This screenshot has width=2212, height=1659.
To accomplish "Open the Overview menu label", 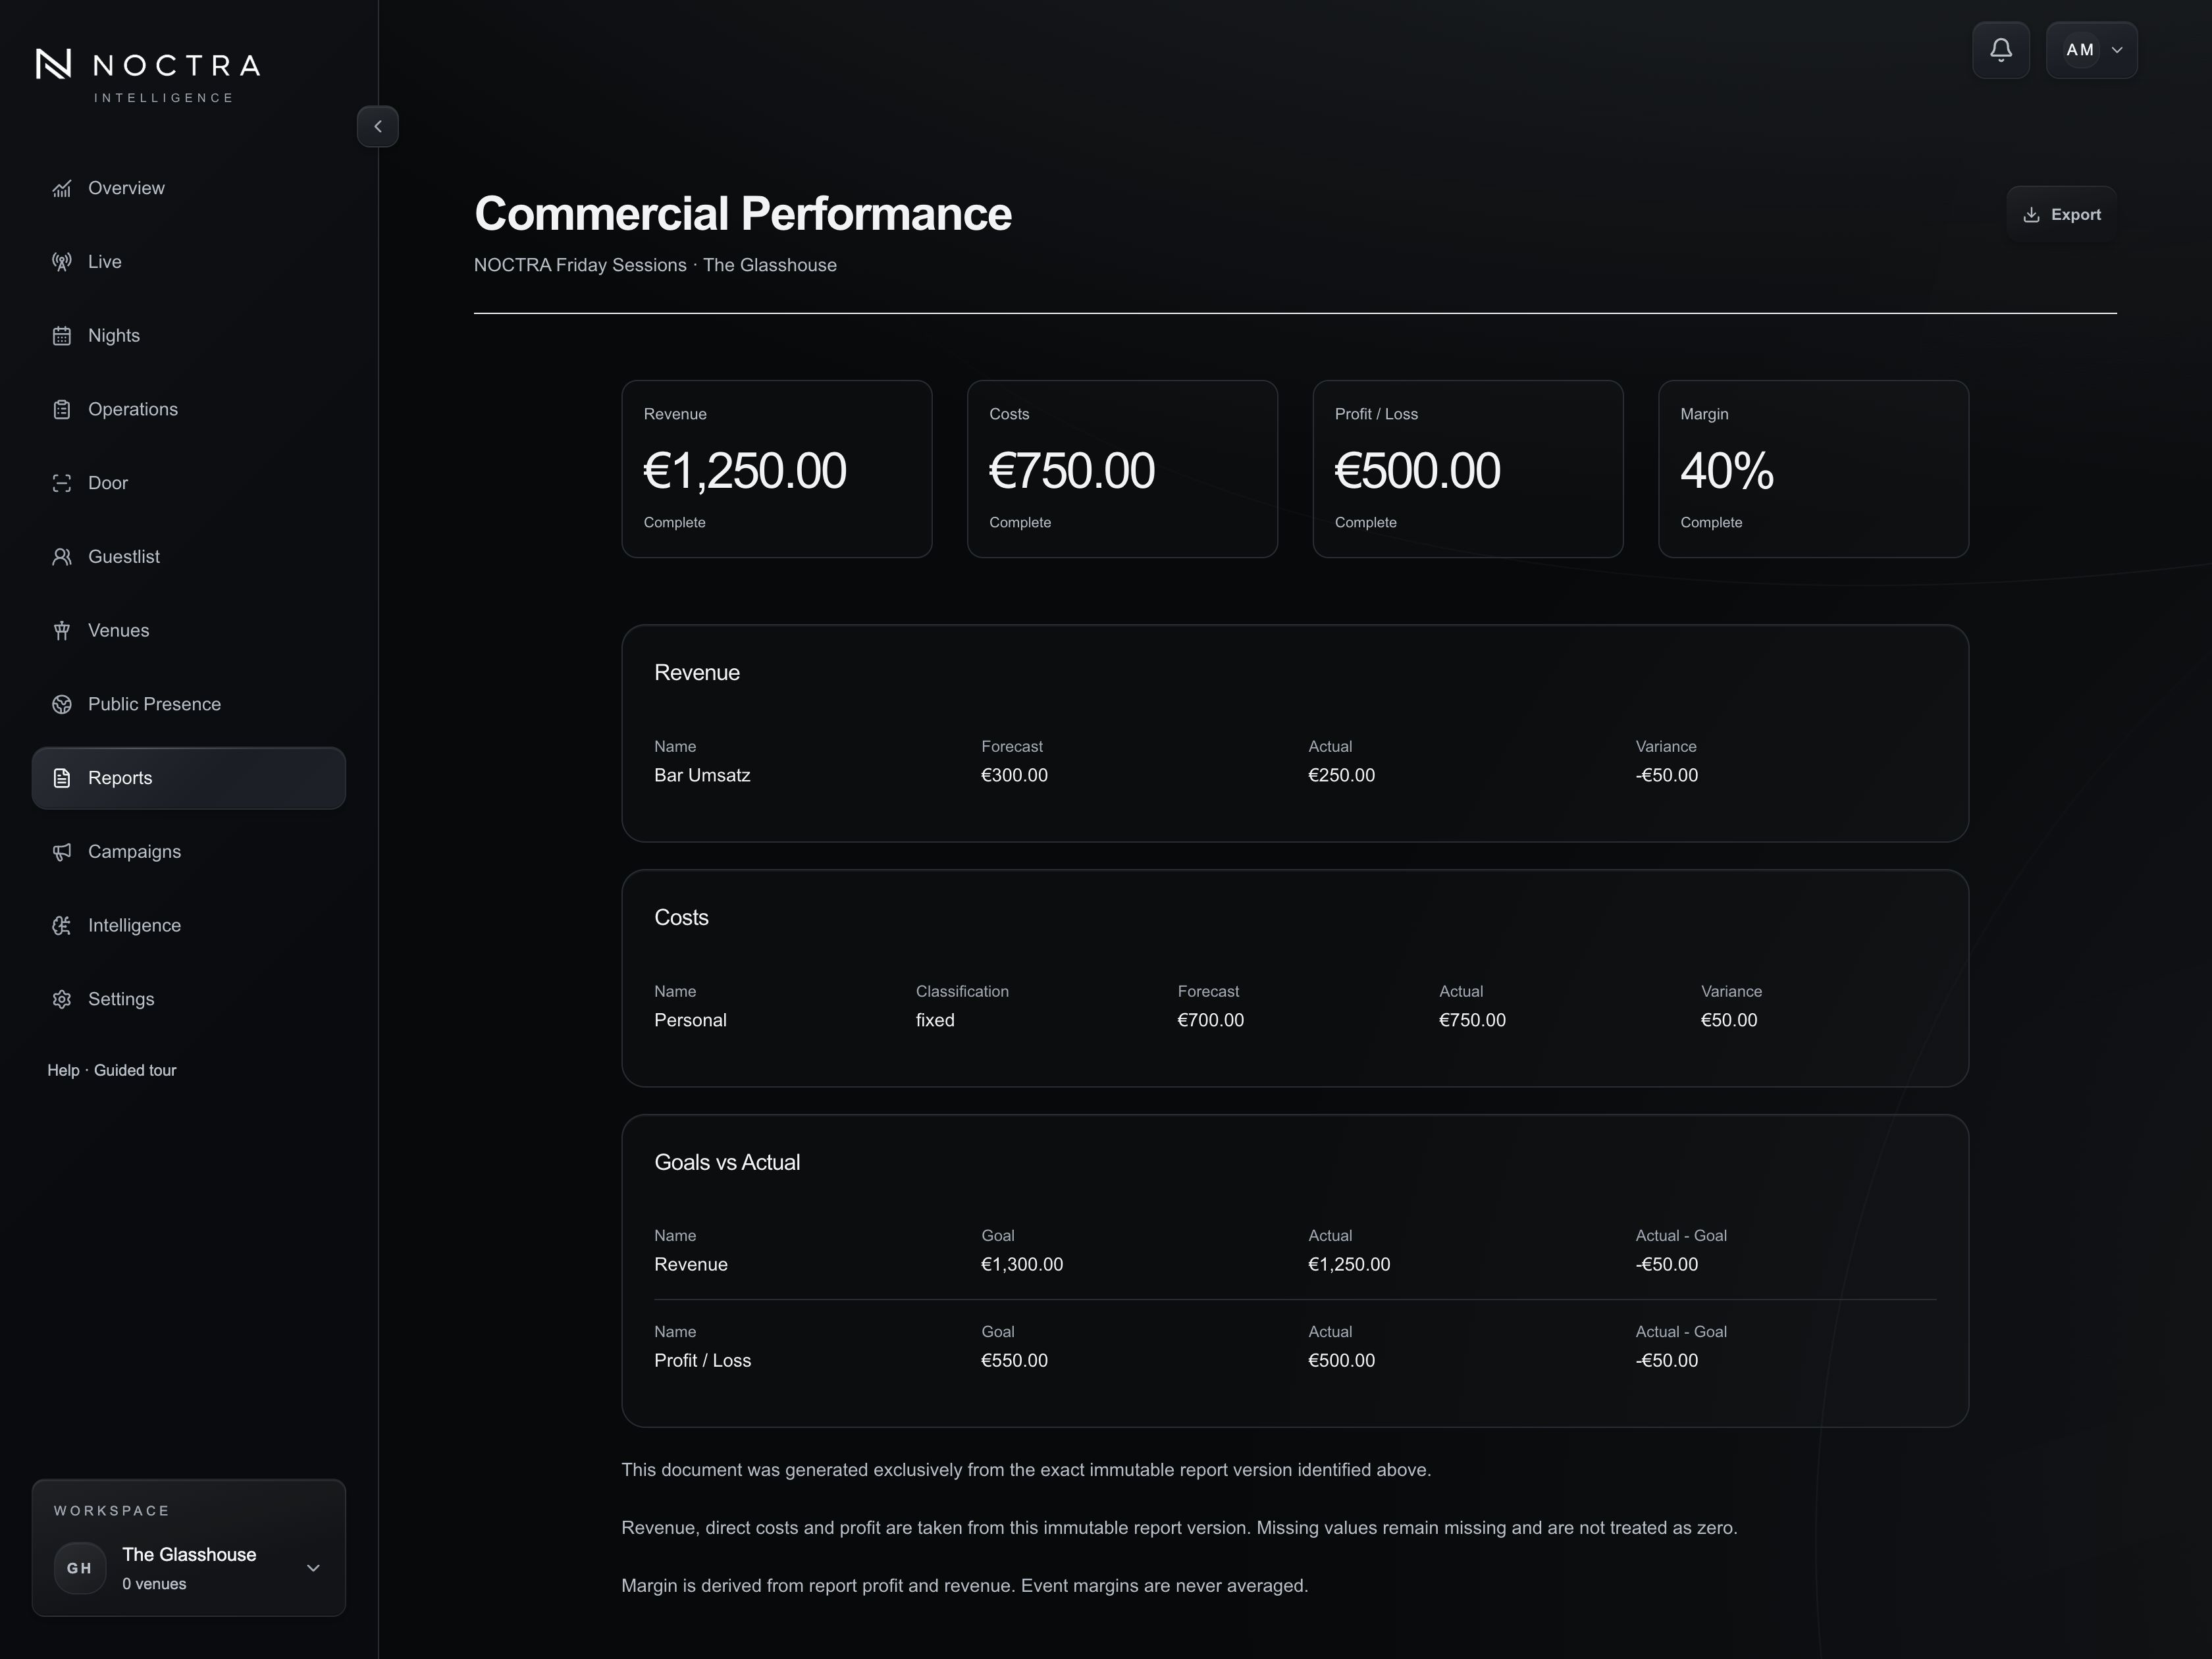I will tap(126, 188).
